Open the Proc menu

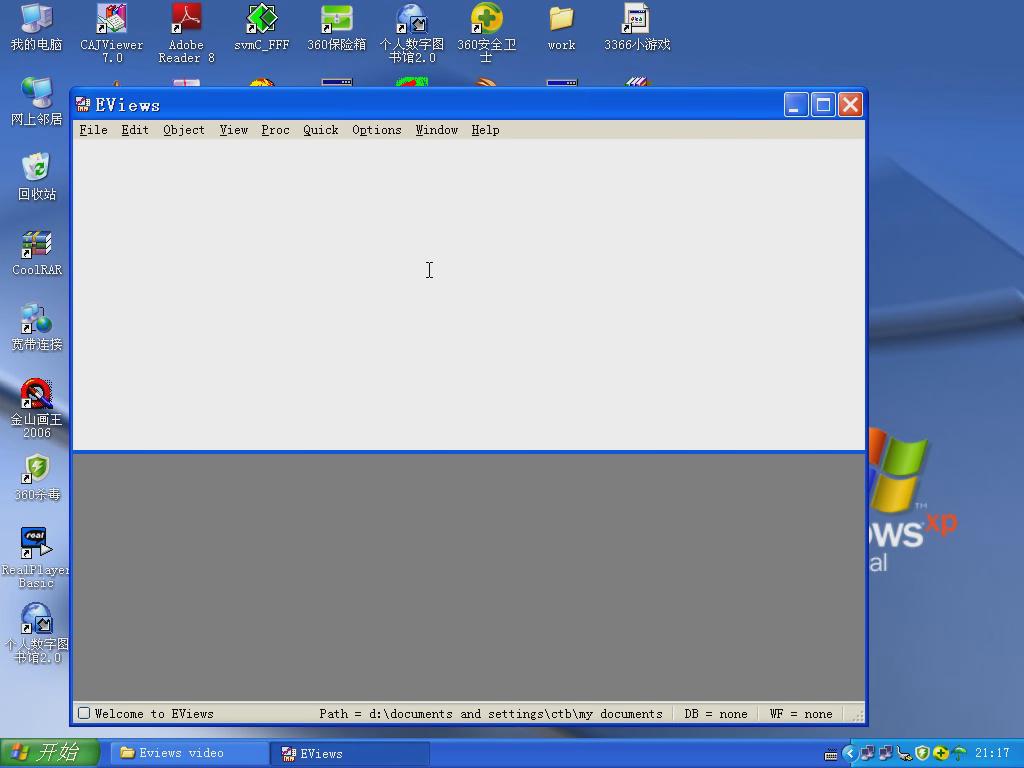pyautogui.click(x=275, y=130)
